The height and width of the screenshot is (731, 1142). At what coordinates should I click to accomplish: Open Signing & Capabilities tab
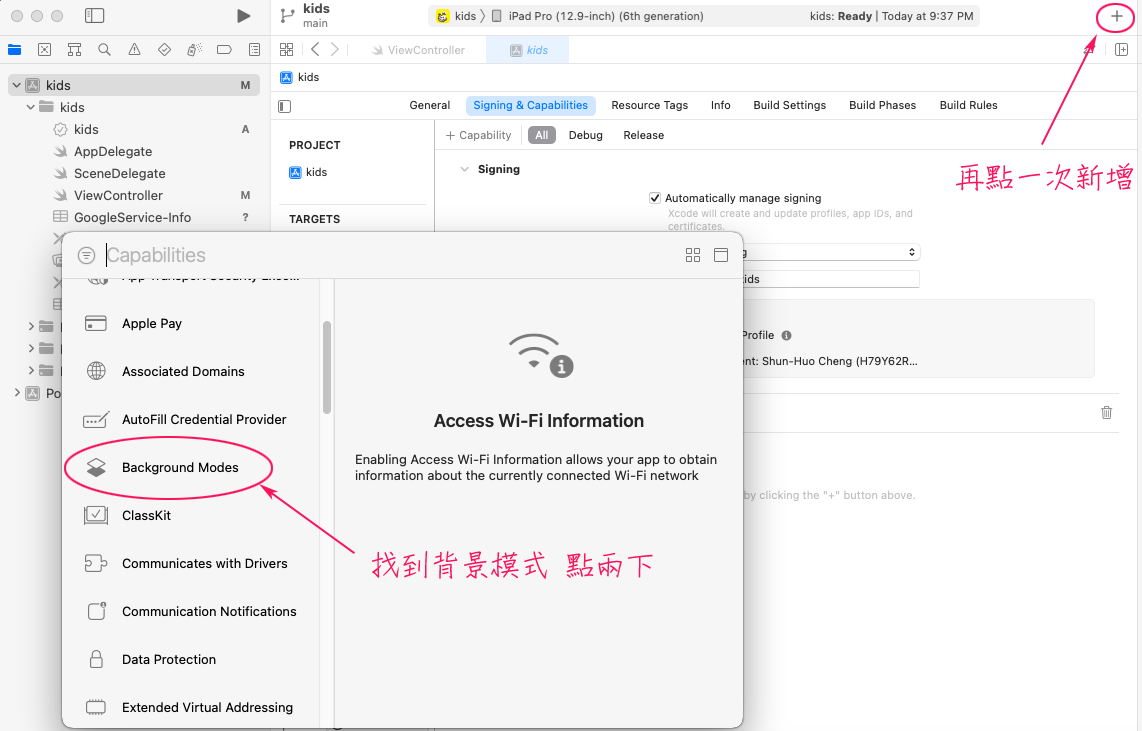click(x=530, y=106)
